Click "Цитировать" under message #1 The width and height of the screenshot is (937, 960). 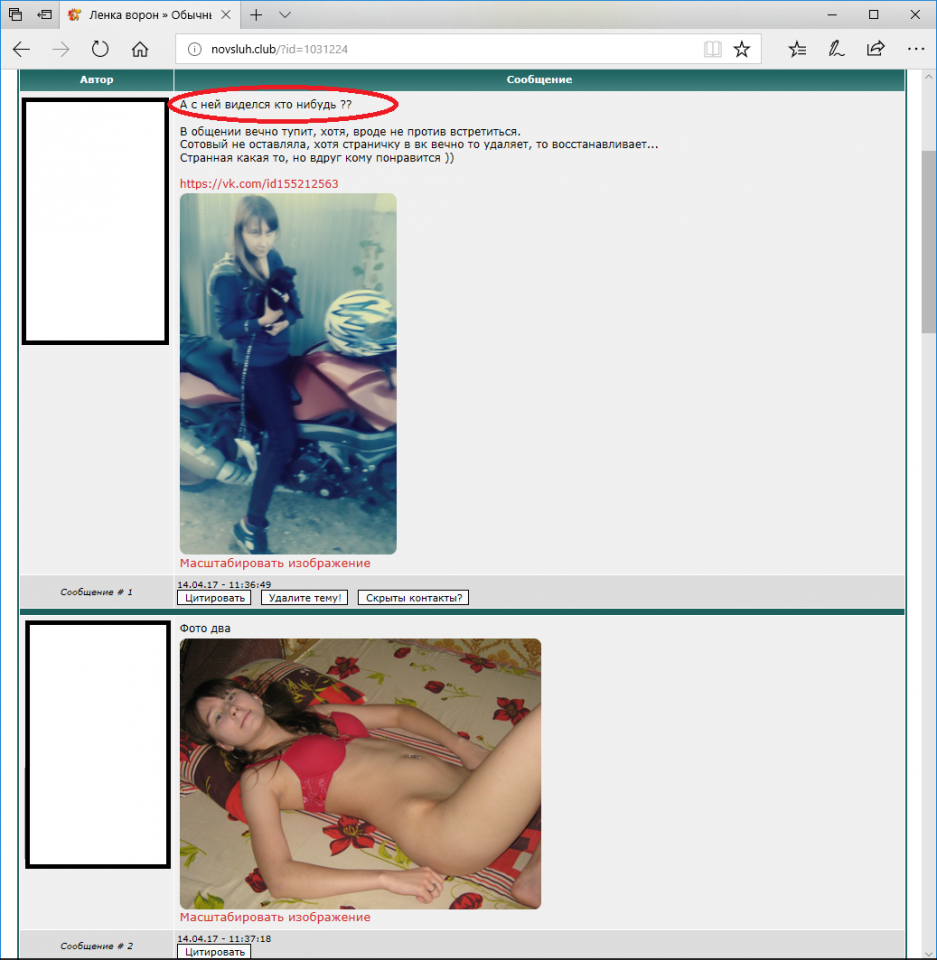(213, 598)
